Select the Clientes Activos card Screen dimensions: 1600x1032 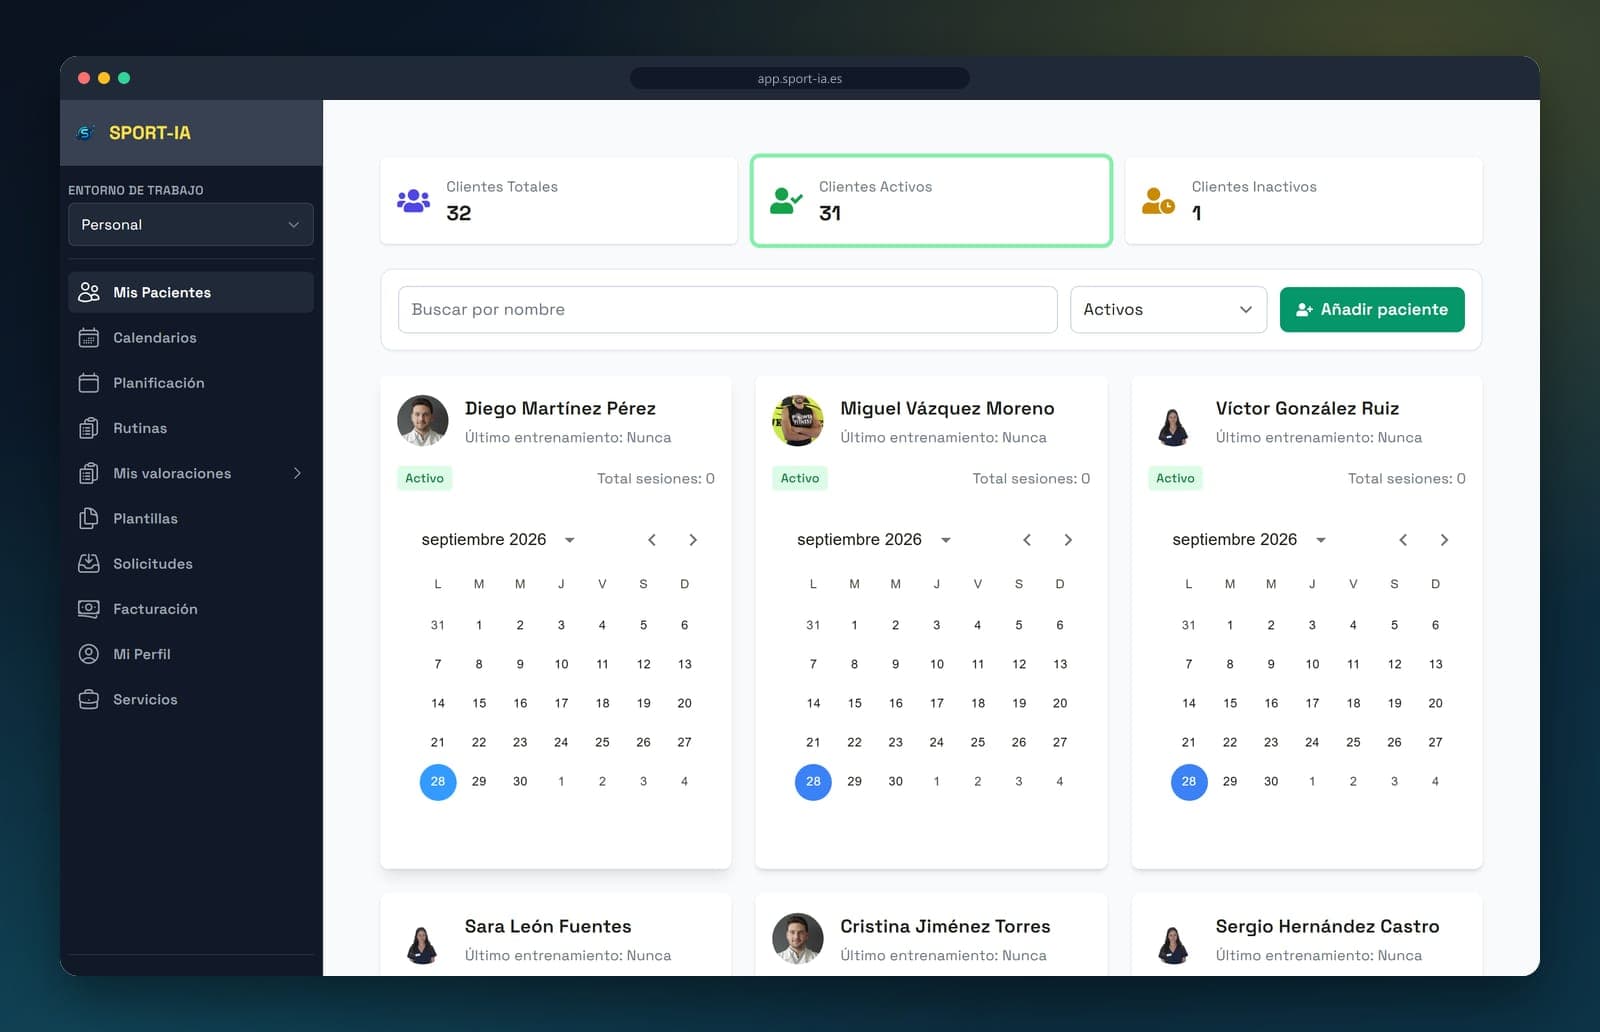(x=931, y=201)
